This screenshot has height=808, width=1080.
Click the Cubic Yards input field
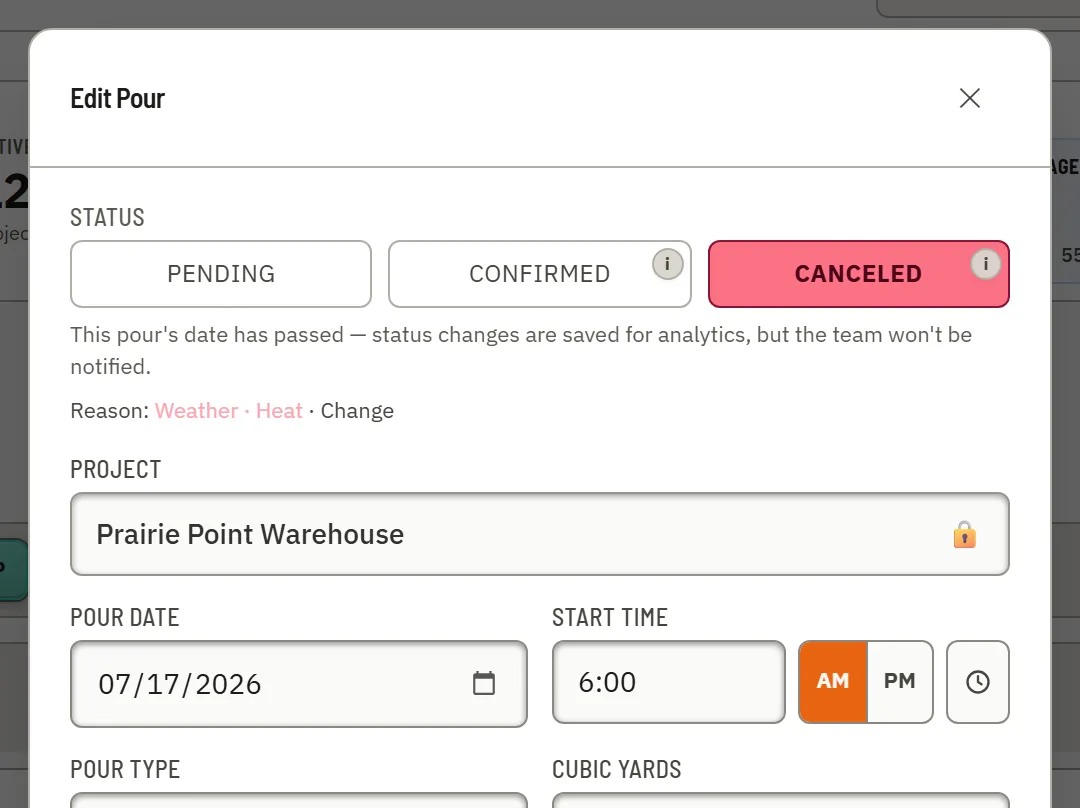tap(780, 800)
